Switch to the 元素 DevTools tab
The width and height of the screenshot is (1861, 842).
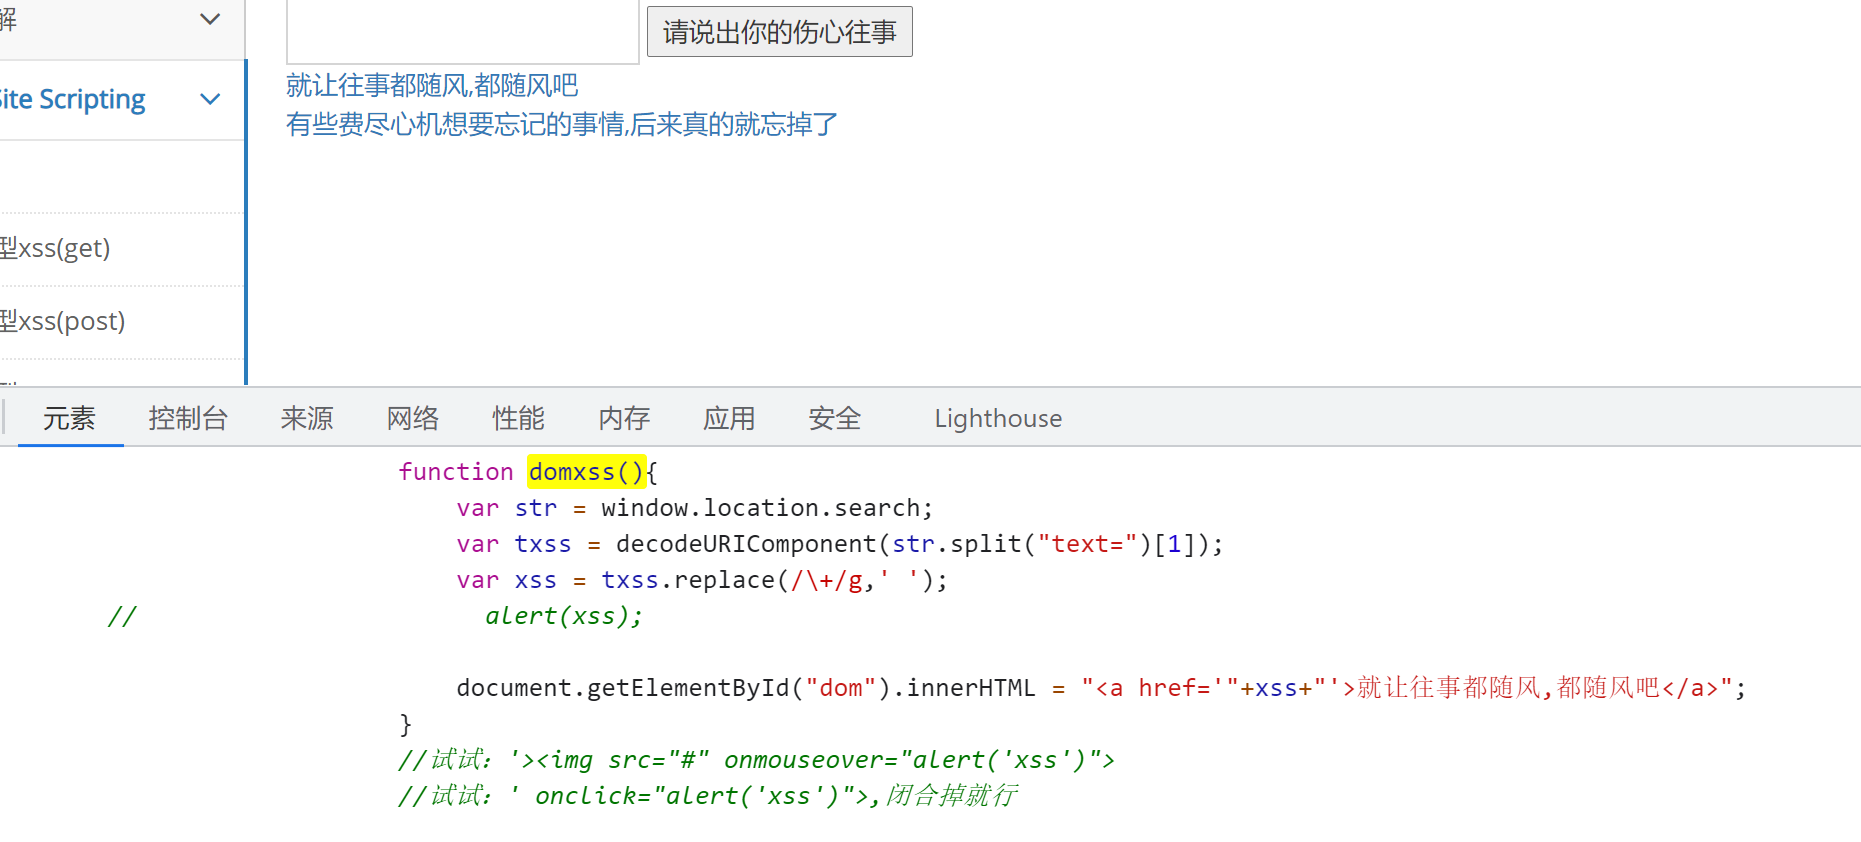(x=70, y=418)
